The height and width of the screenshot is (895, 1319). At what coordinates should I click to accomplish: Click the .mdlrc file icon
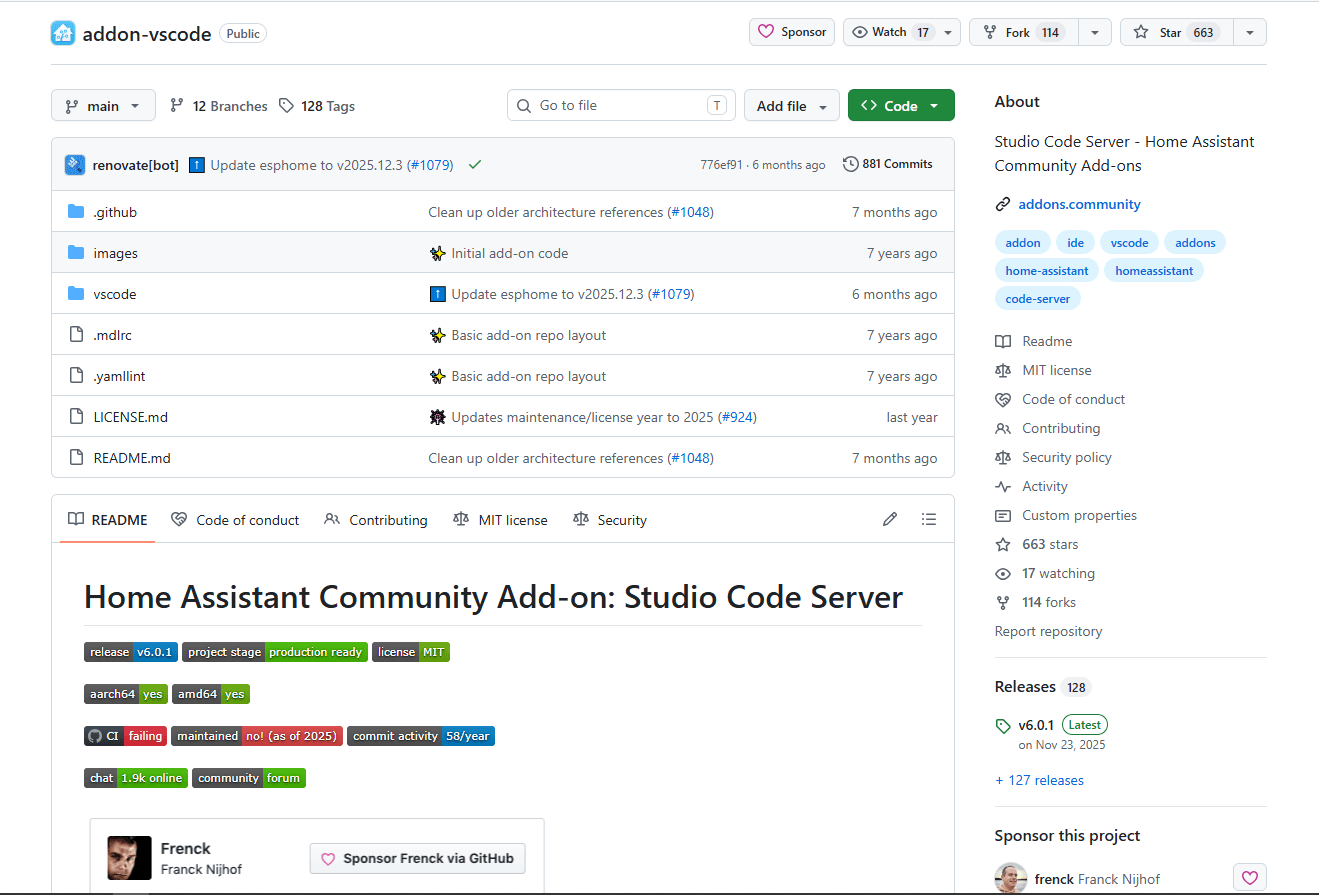76,335
